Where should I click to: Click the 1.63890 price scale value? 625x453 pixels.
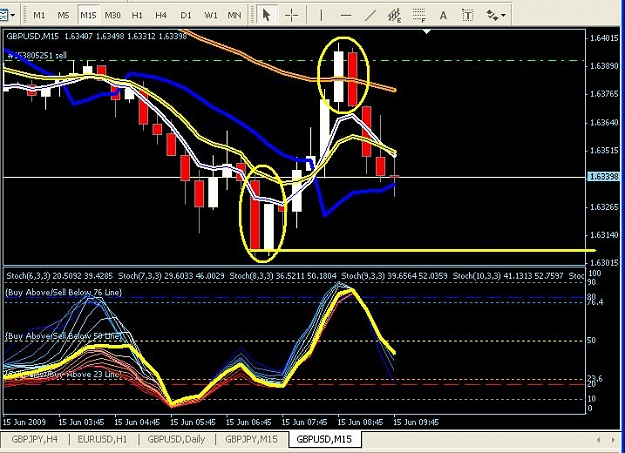click(604, 66)
